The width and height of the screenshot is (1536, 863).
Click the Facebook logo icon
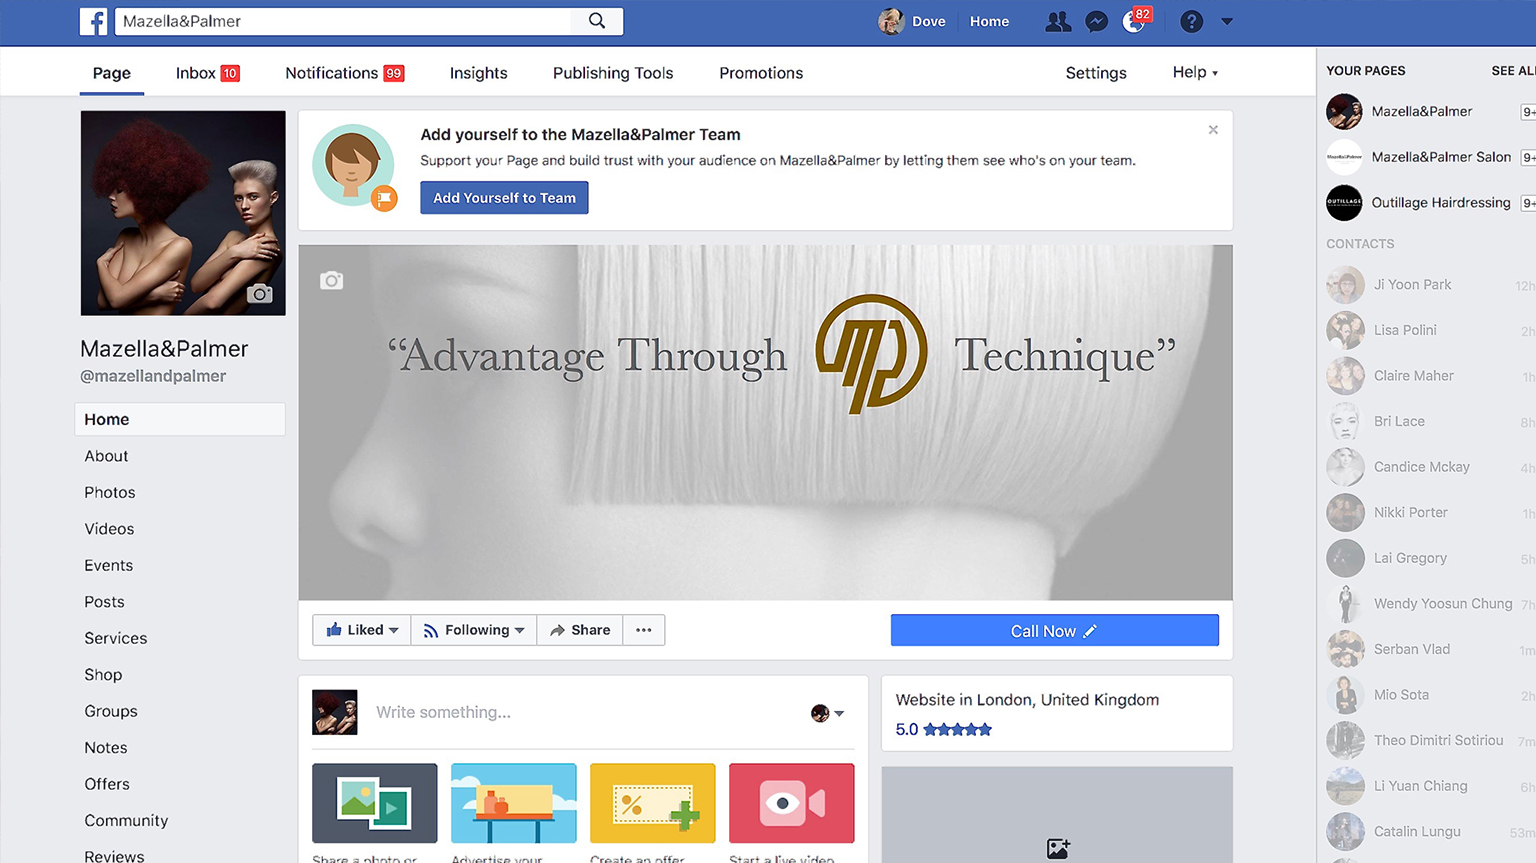click(x=93, y=21)
